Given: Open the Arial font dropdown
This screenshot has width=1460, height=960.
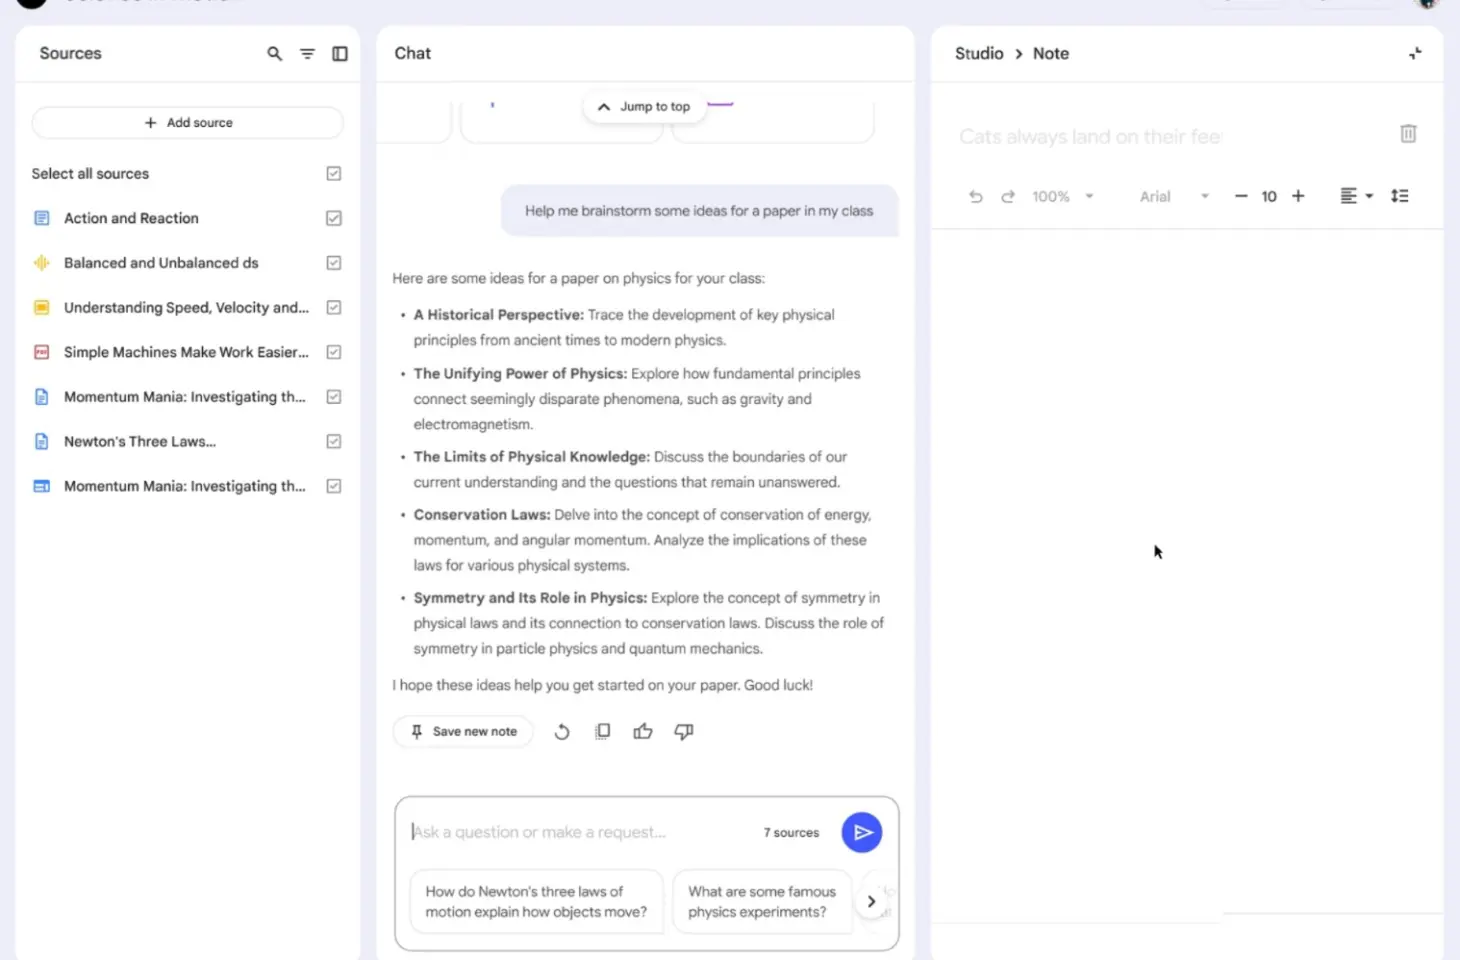Looking at the screenshot, I should click(x=1174, y=197).
